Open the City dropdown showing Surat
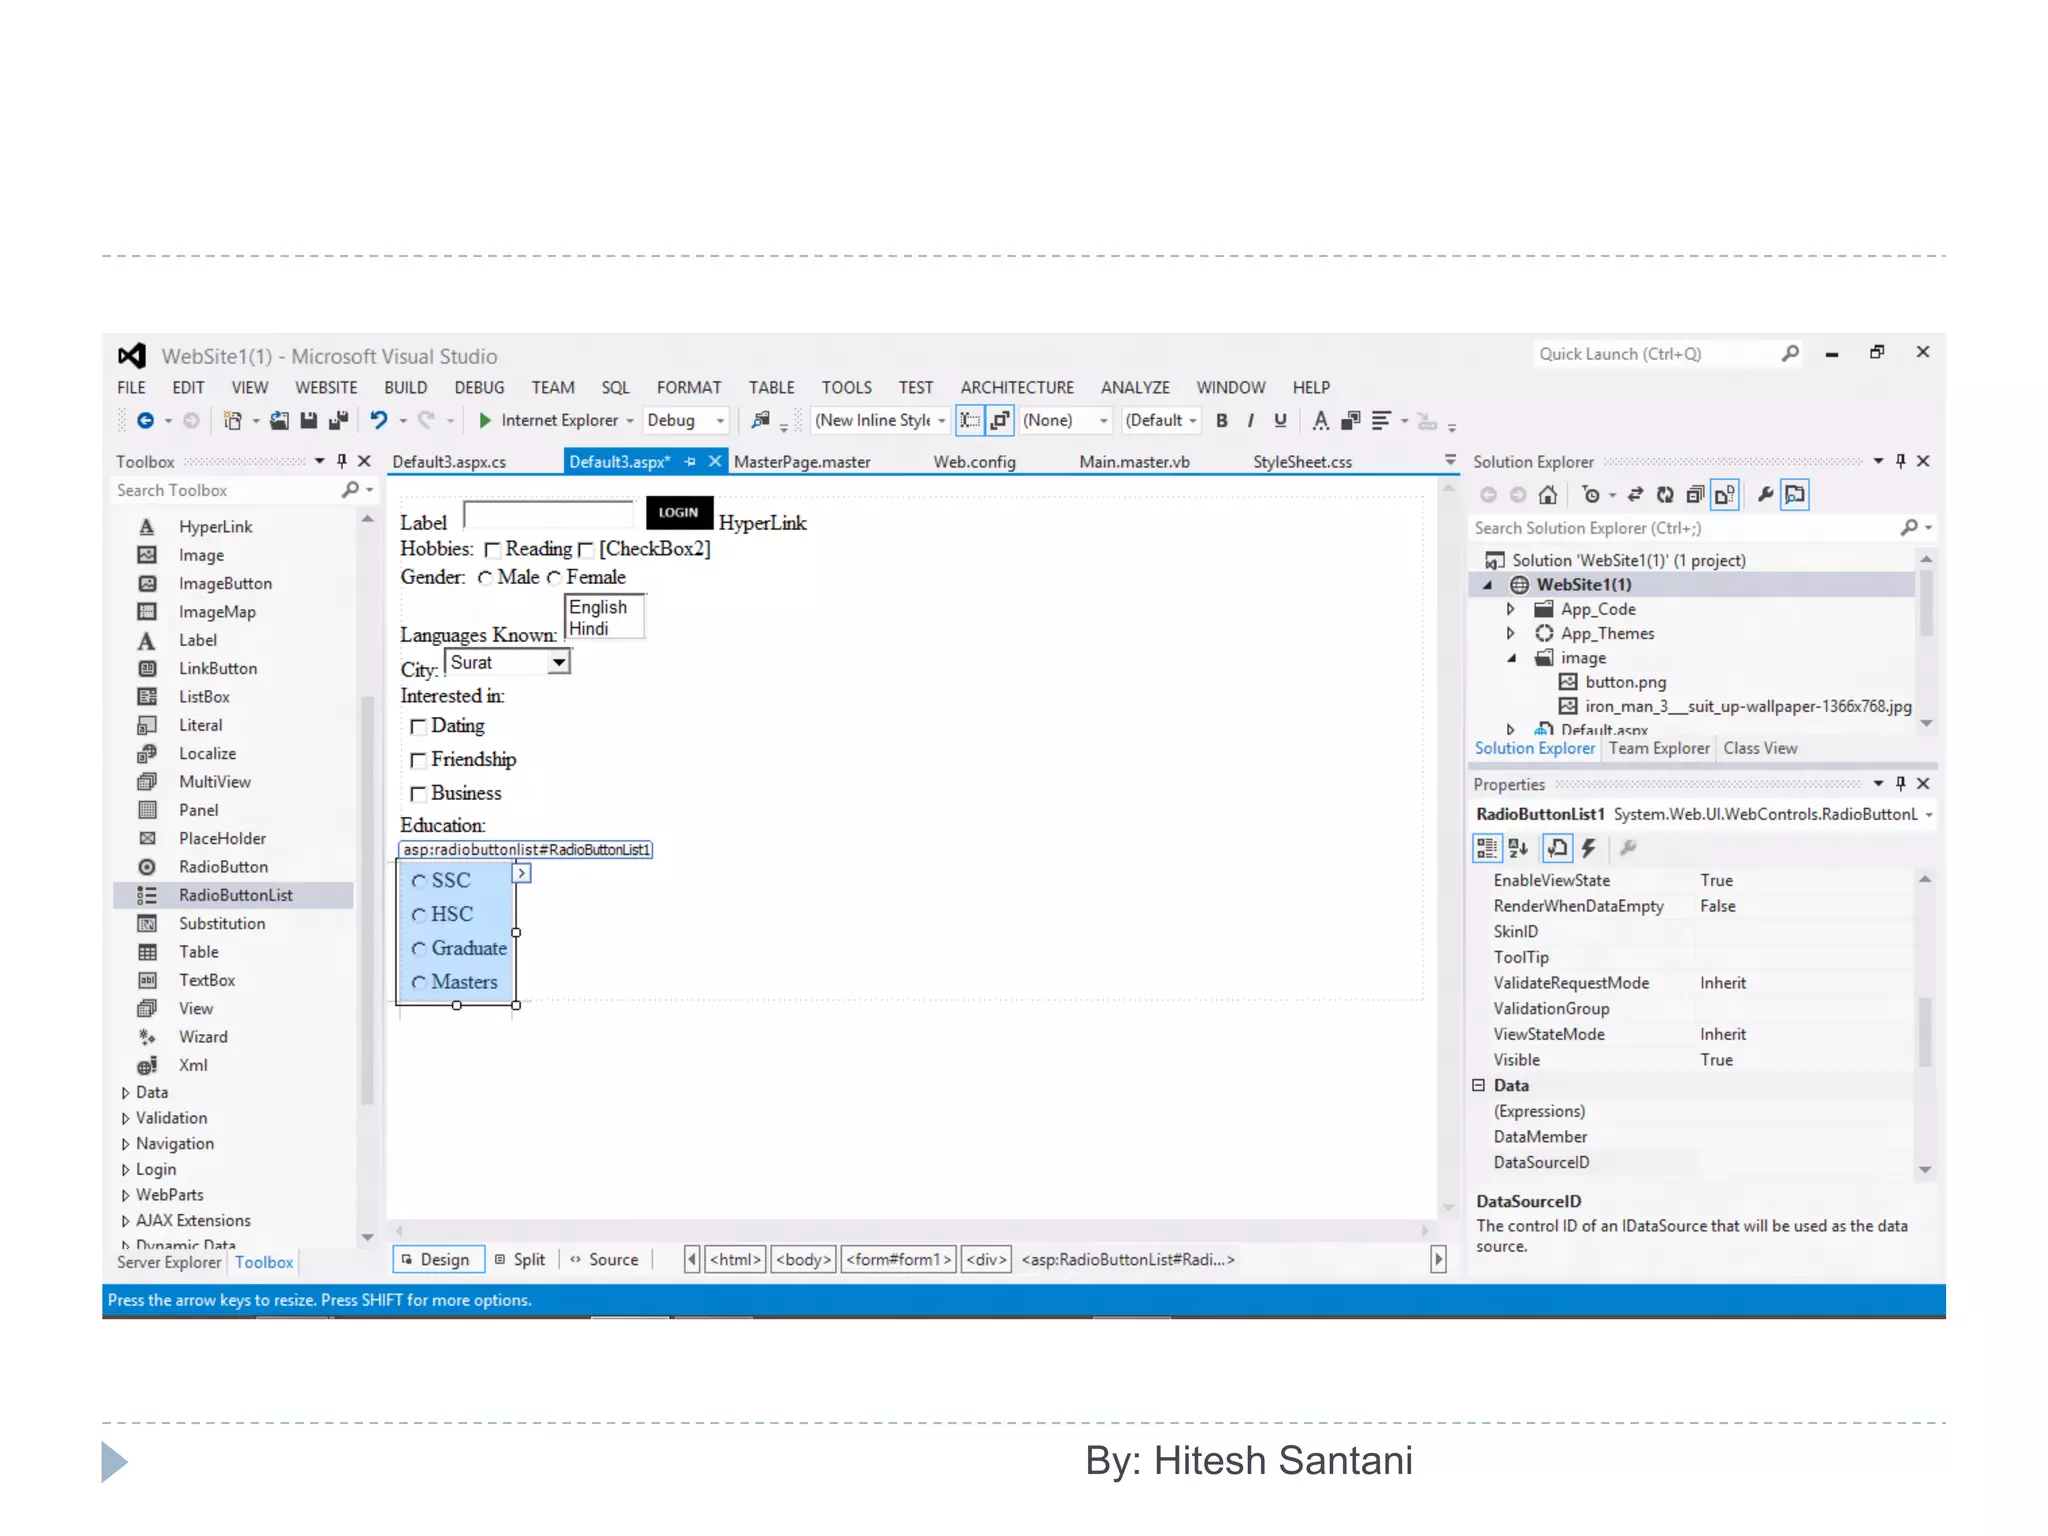 559,663
